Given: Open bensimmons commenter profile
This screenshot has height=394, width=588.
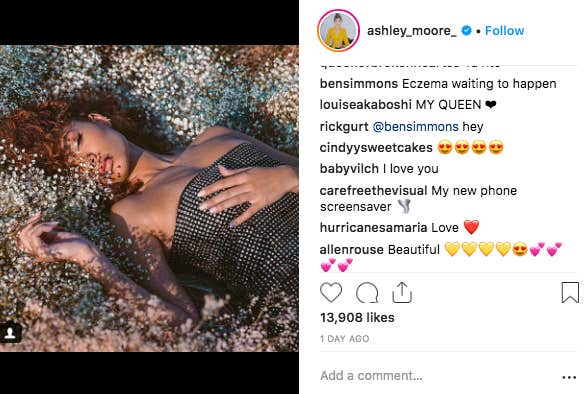Looking at the screenshot, I should [358, 84].
